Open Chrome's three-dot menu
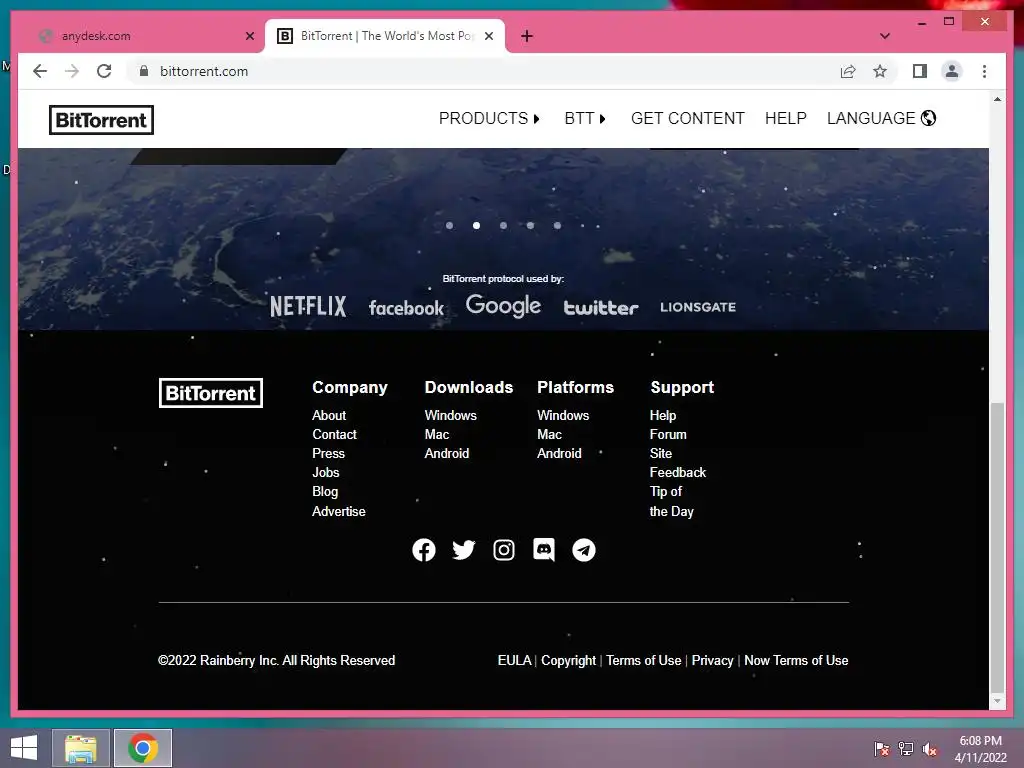 point(984,71)
